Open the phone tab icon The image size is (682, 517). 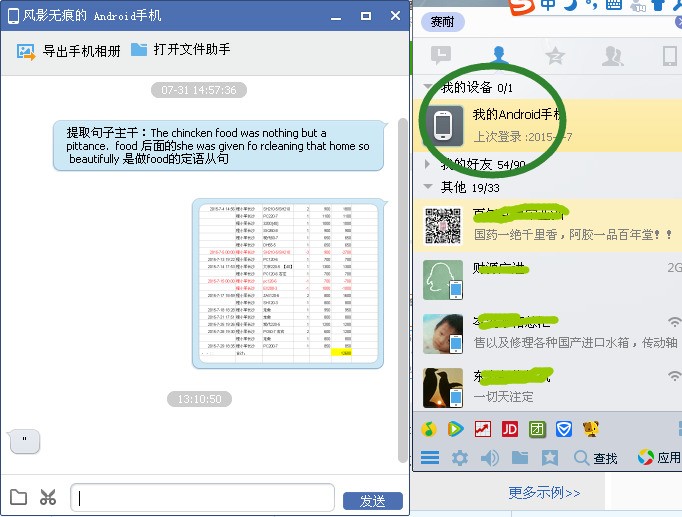tap(669, 56)
